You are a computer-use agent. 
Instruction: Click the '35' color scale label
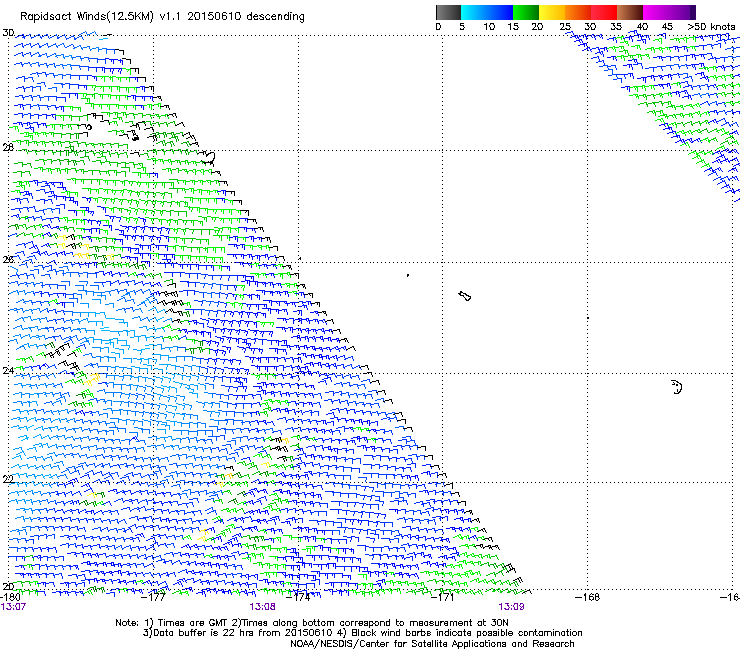coord(616,27)
